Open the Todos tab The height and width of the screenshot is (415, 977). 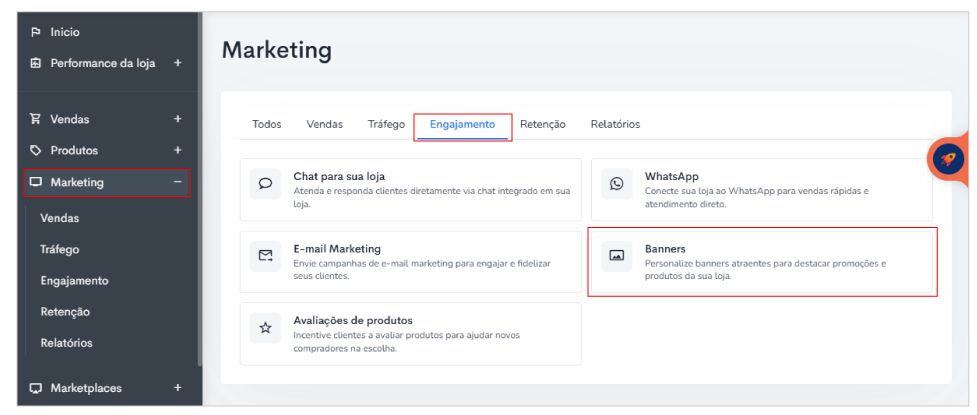click(267, 124)
